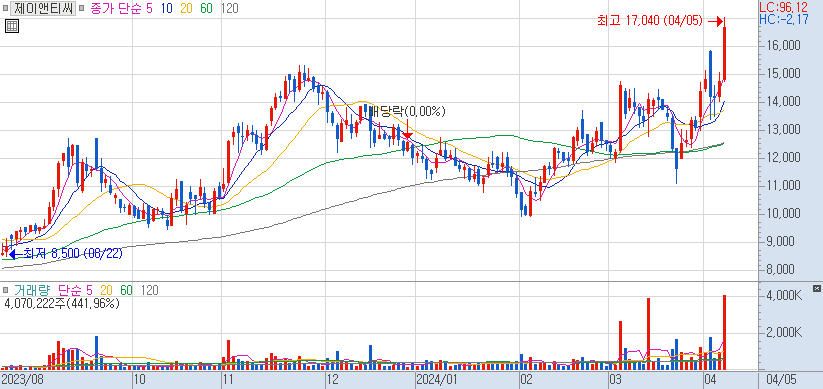
Task: Click the 최고 17,040 (04/05) high annotation
Action: (650, 21)
